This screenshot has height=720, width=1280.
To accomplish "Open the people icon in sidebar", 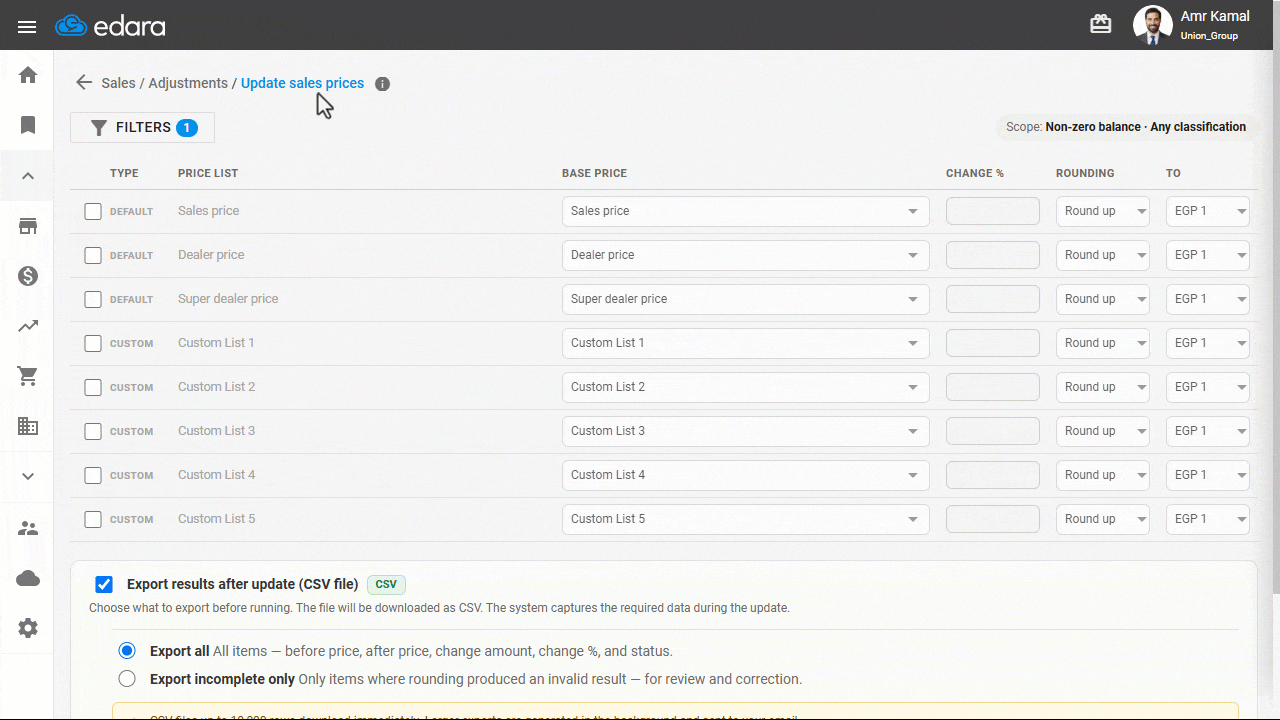I will click(x=28, y=528).
